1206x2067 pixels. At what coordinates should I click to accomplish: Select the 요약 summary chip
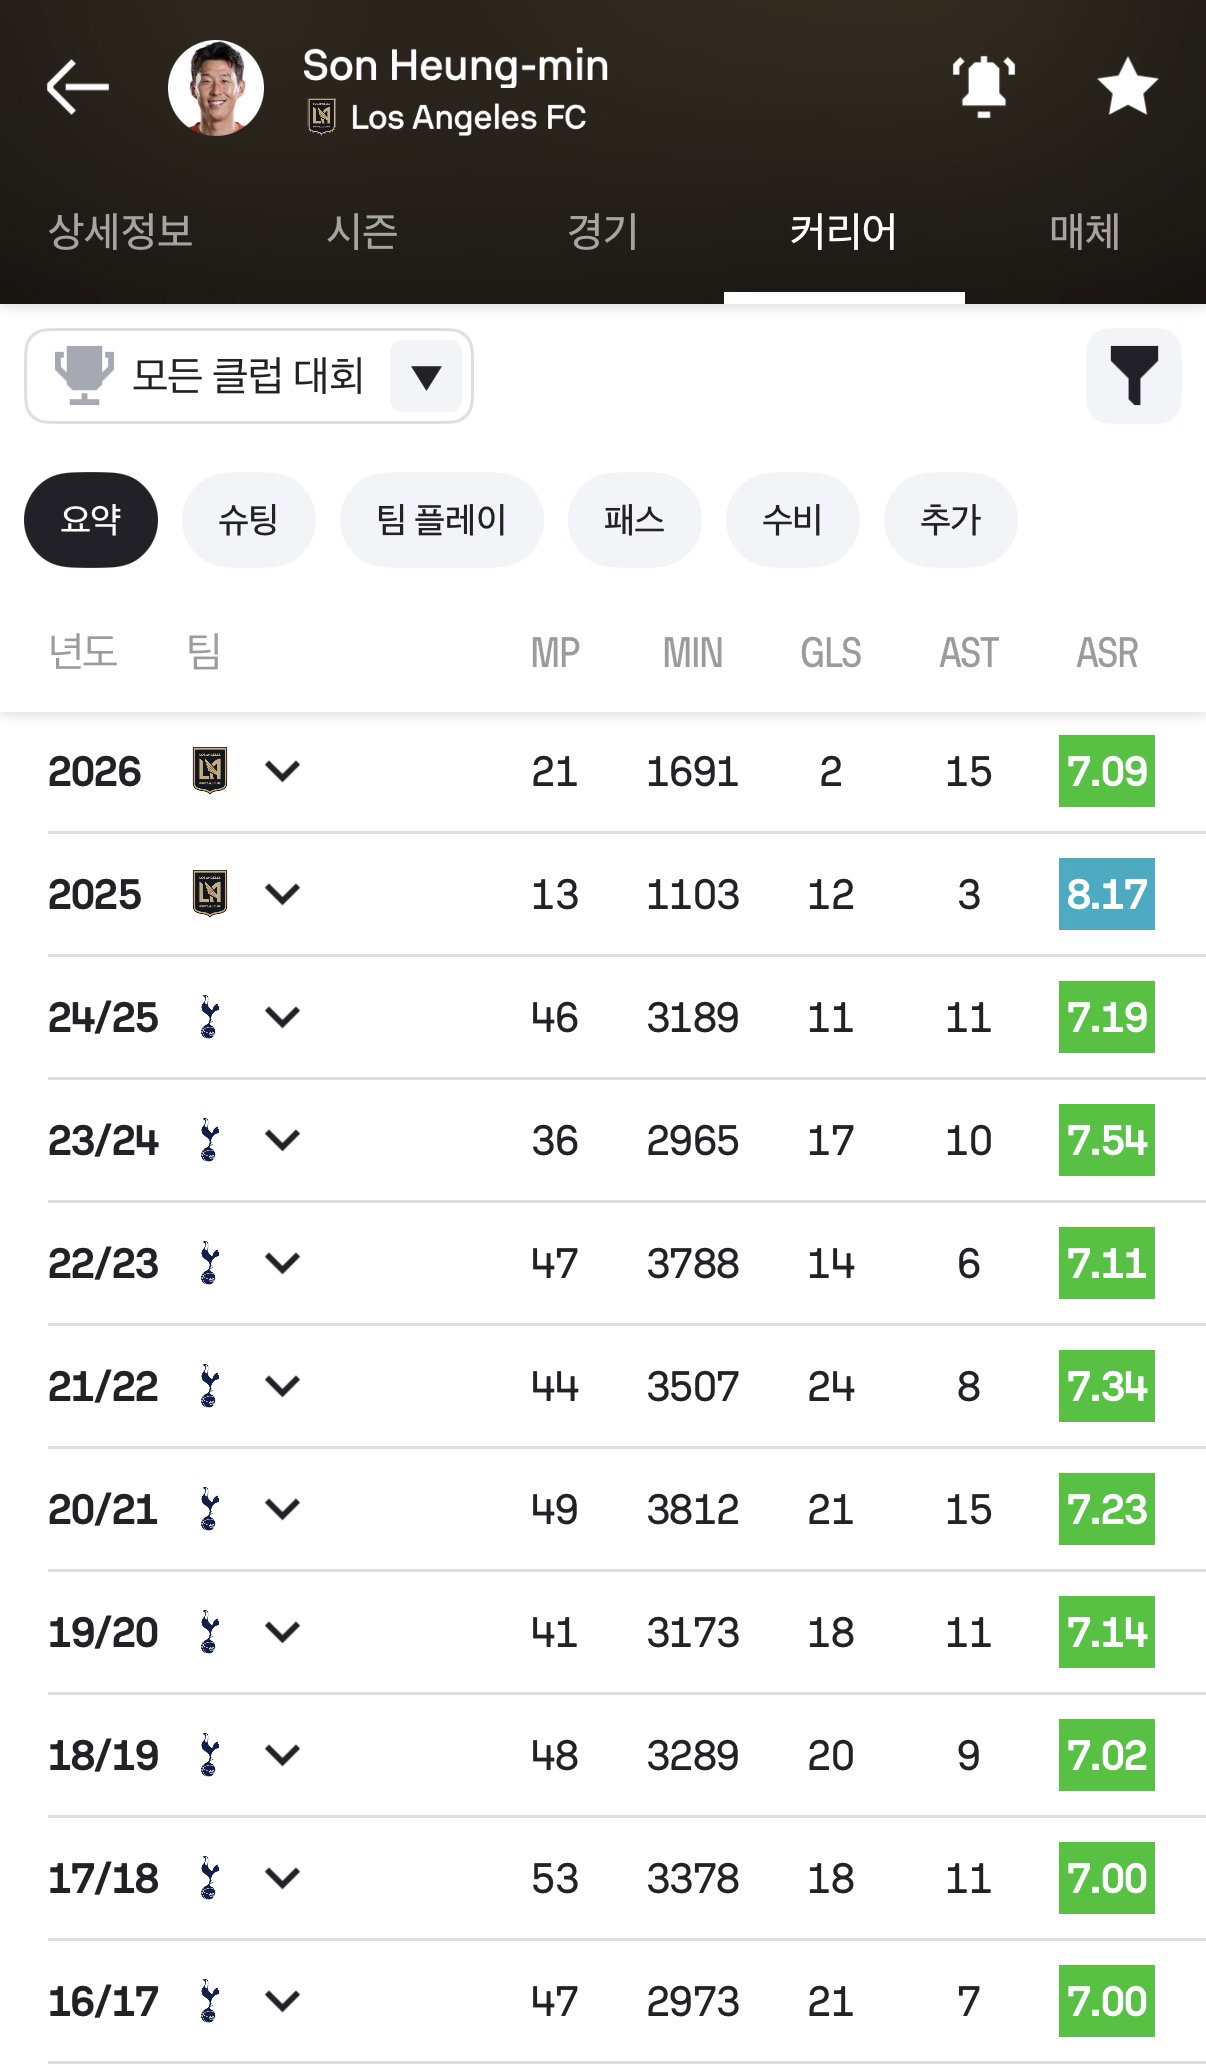91,520
